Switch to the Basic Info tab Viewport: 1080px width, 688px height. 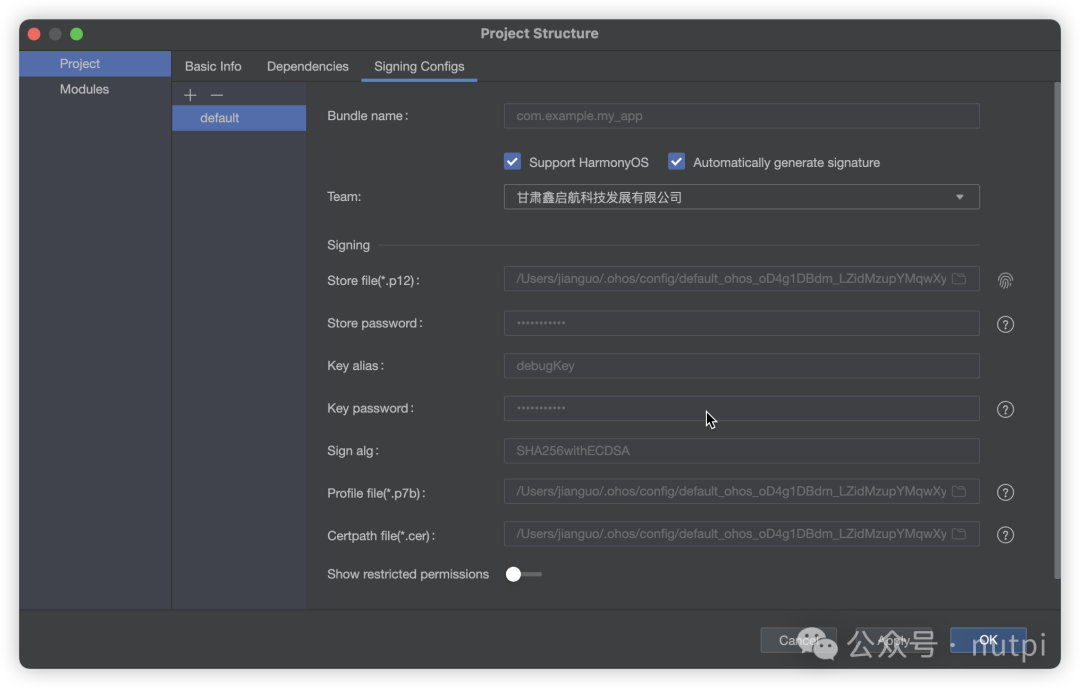click(x=212, y=66)
